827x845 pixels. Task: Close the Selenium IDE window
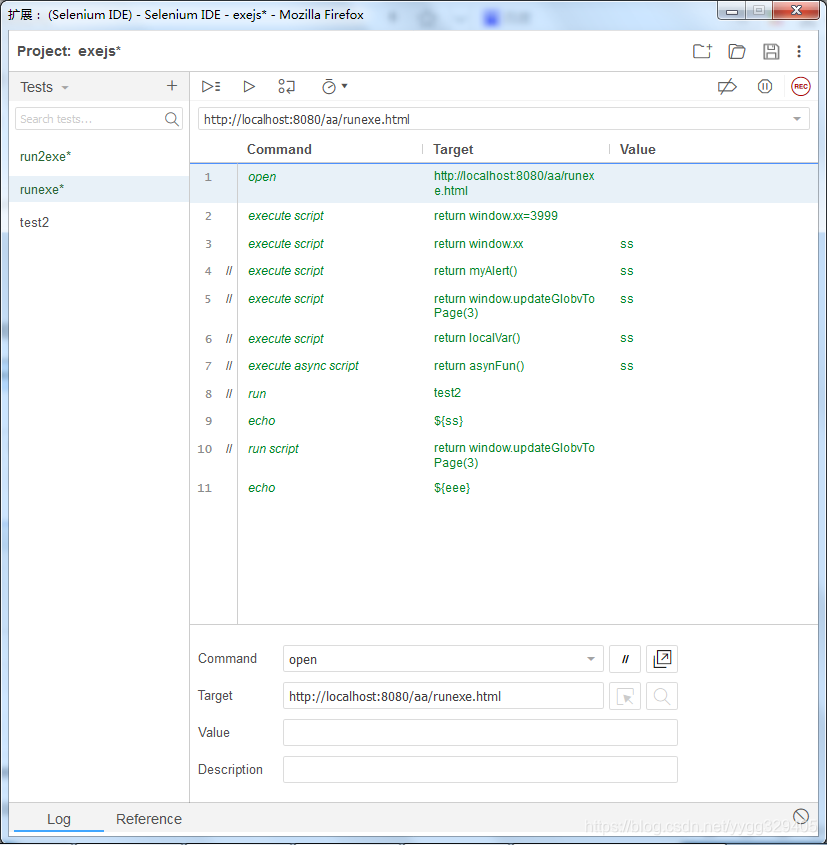pyautogui.click(x=796, y=10)
